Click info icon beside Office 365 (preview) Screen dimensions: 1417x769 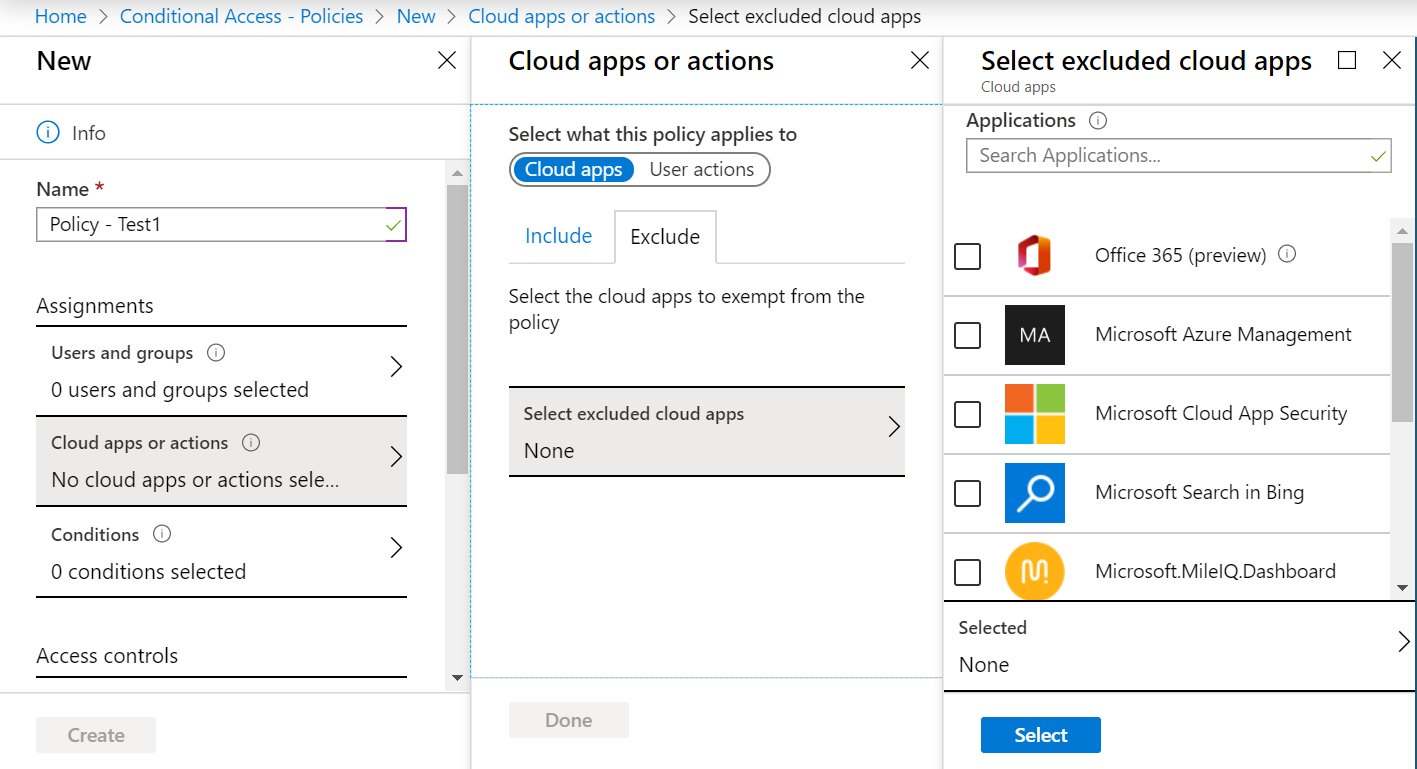point(1287,254)
